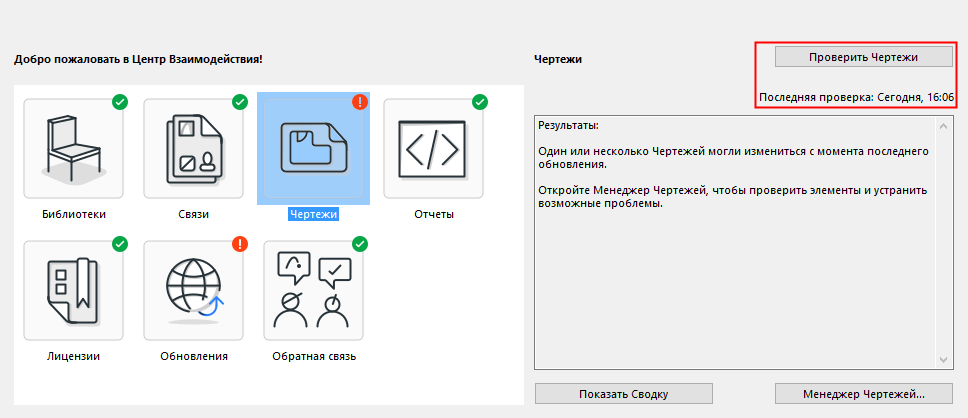The width and height of the screenshot is (968, 418).
Task: Click scroll up arrow in results box
Action: click(x=943, y=126)
